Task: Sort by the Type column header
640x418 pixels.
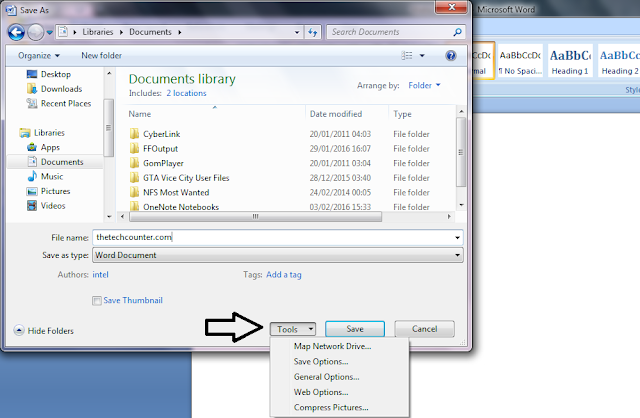Action: click(x=402, y=114)
